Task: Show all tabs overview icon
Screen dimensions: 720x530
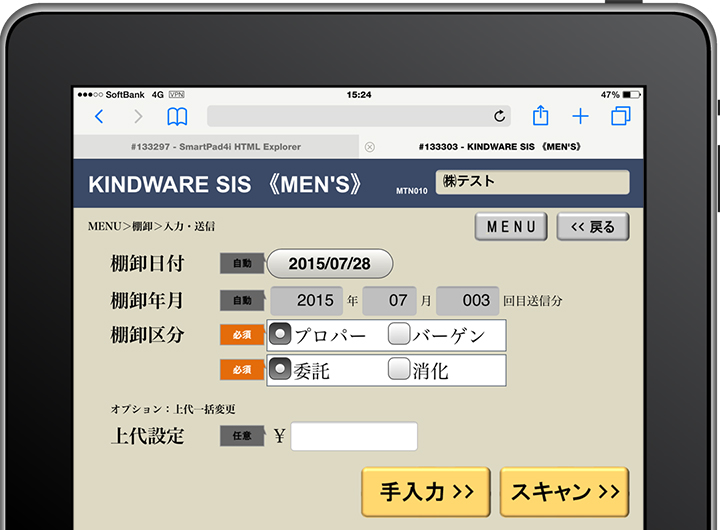Action: pyautogui.click(x=621, y=116)
